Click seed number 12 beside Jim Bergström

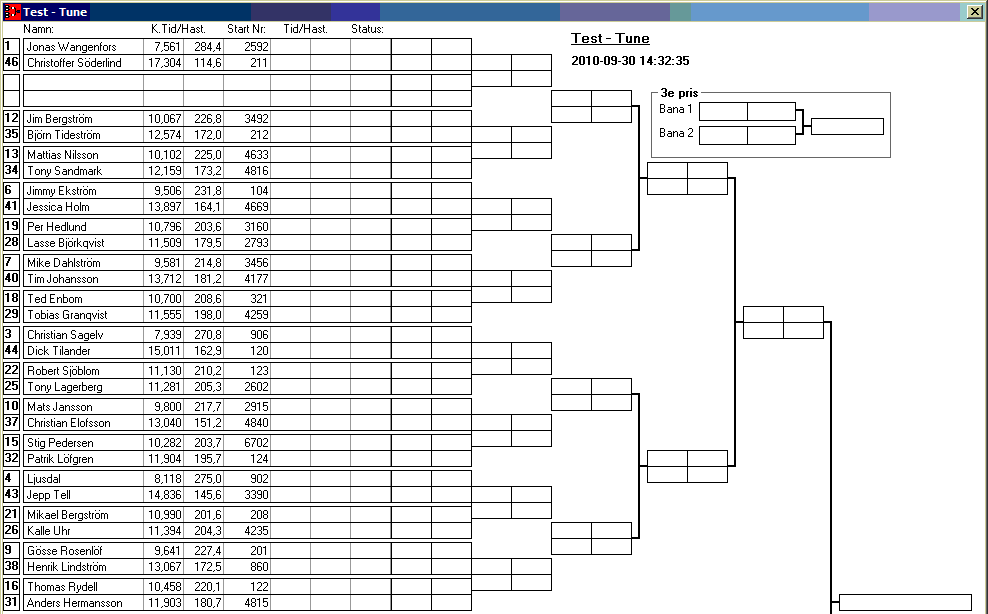(x=12, y=119)
